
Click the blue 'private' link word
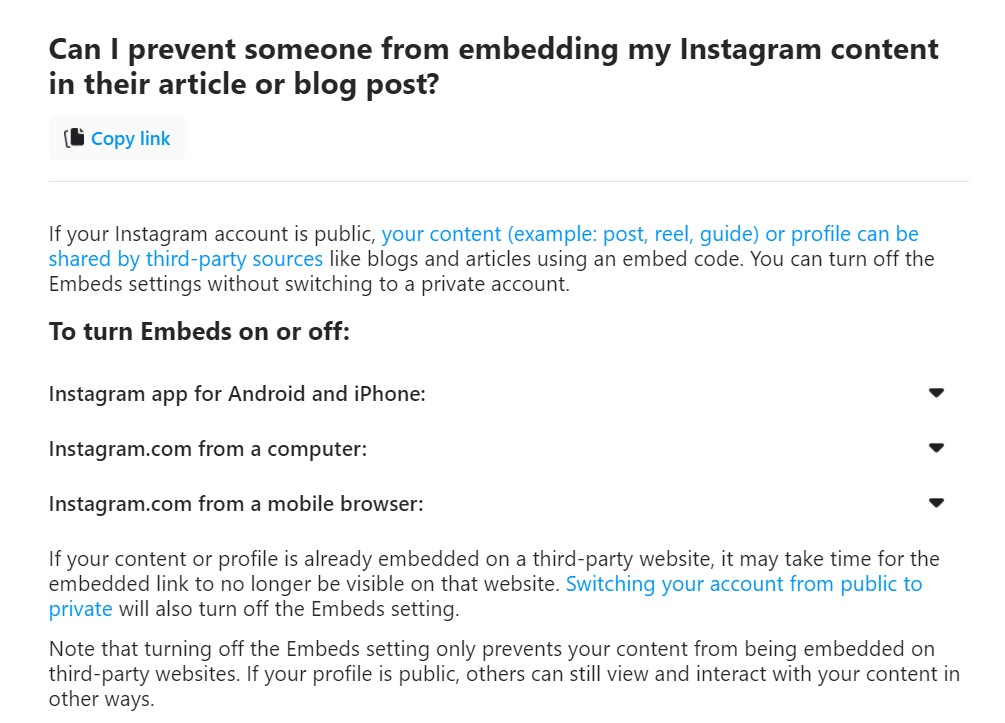tap(81, 609)
